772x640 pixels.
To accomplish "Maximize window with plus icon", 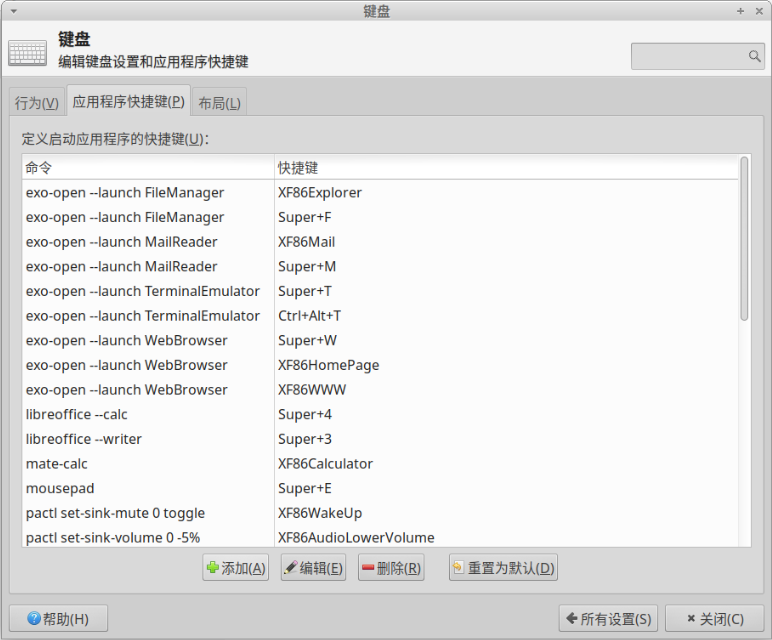I will 740,11.
